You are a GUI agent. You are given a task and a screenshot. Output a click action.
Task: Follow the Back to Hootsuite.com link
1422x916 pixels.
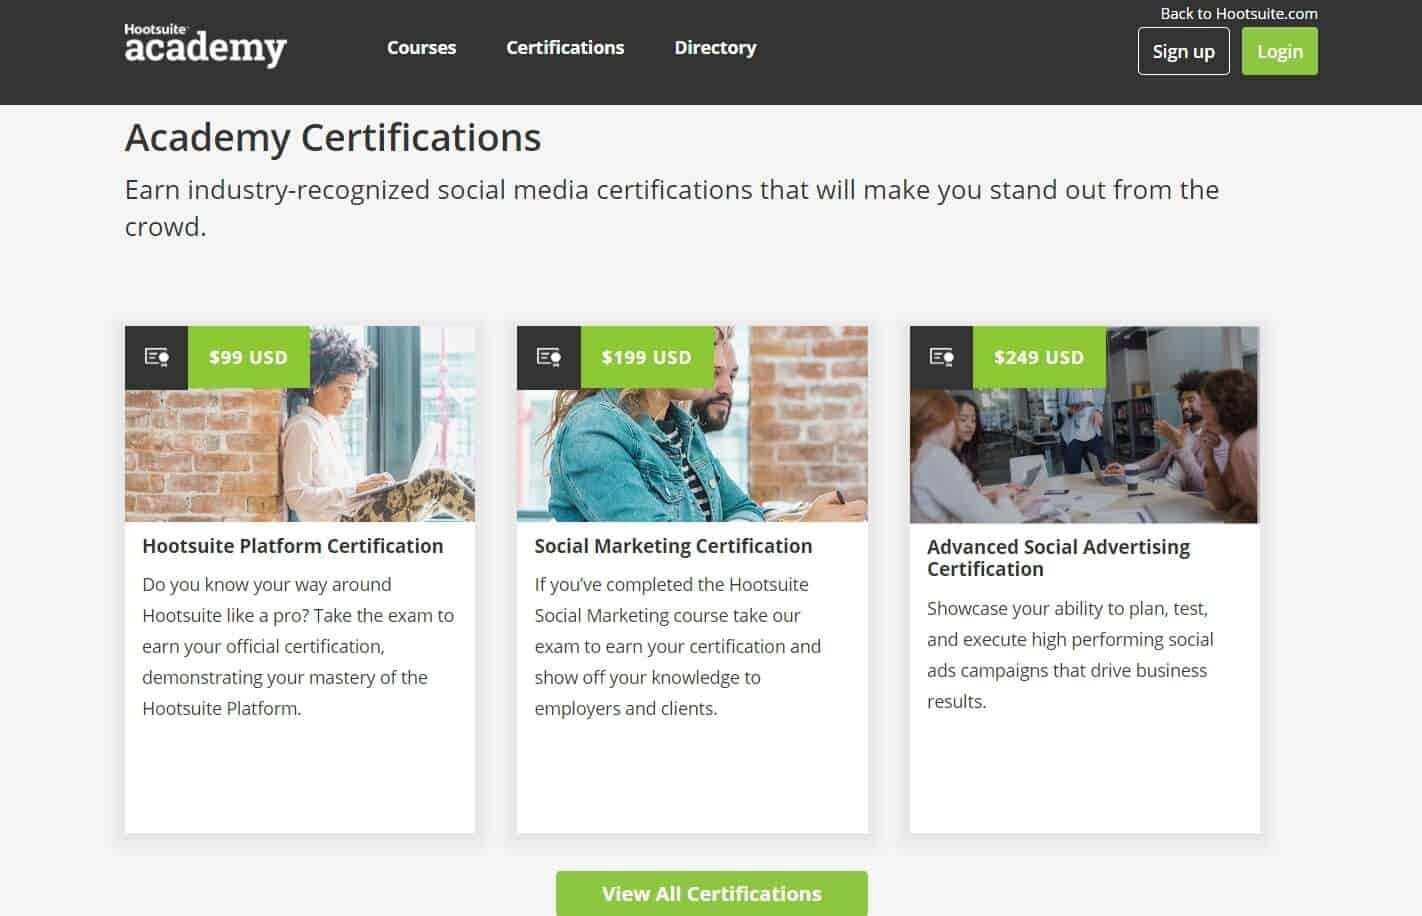tap(1239, 14)
